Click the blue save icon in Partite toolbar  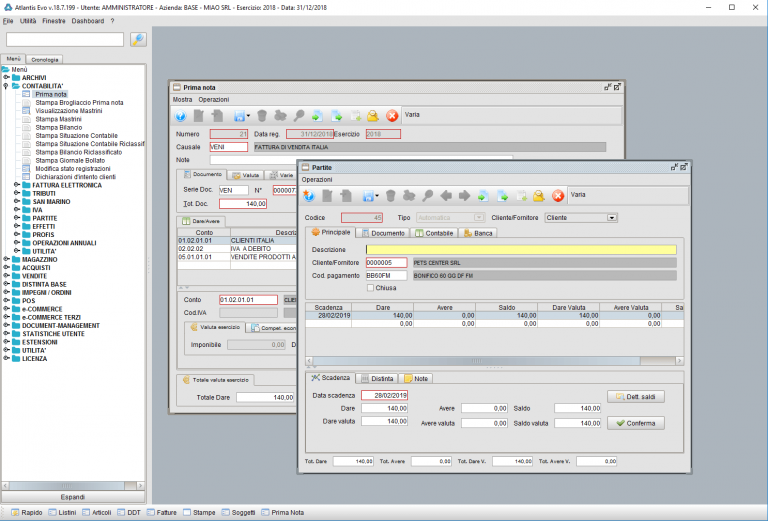(369, 196)
